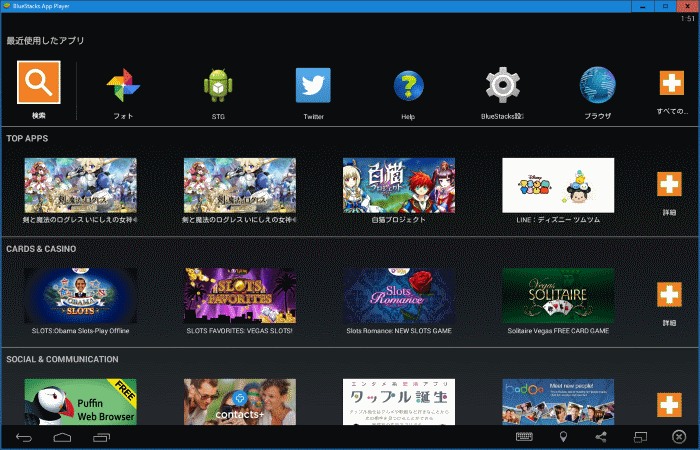The image size is (700, 450).
Task: Click 詳細 label under TOP APPS plus
Action: [669, 212]
